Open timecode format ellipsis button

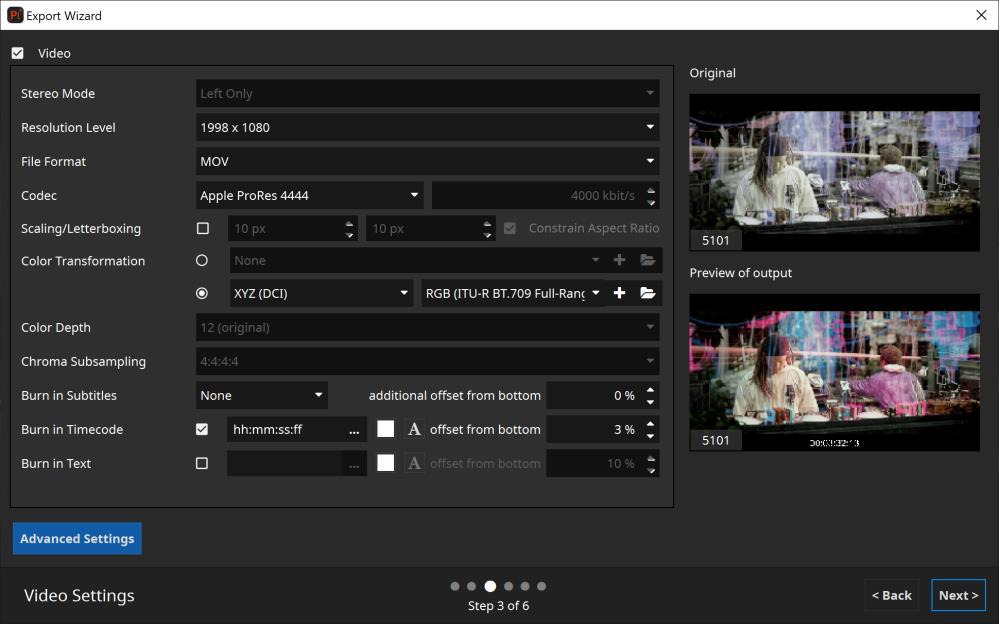[354, 429]
